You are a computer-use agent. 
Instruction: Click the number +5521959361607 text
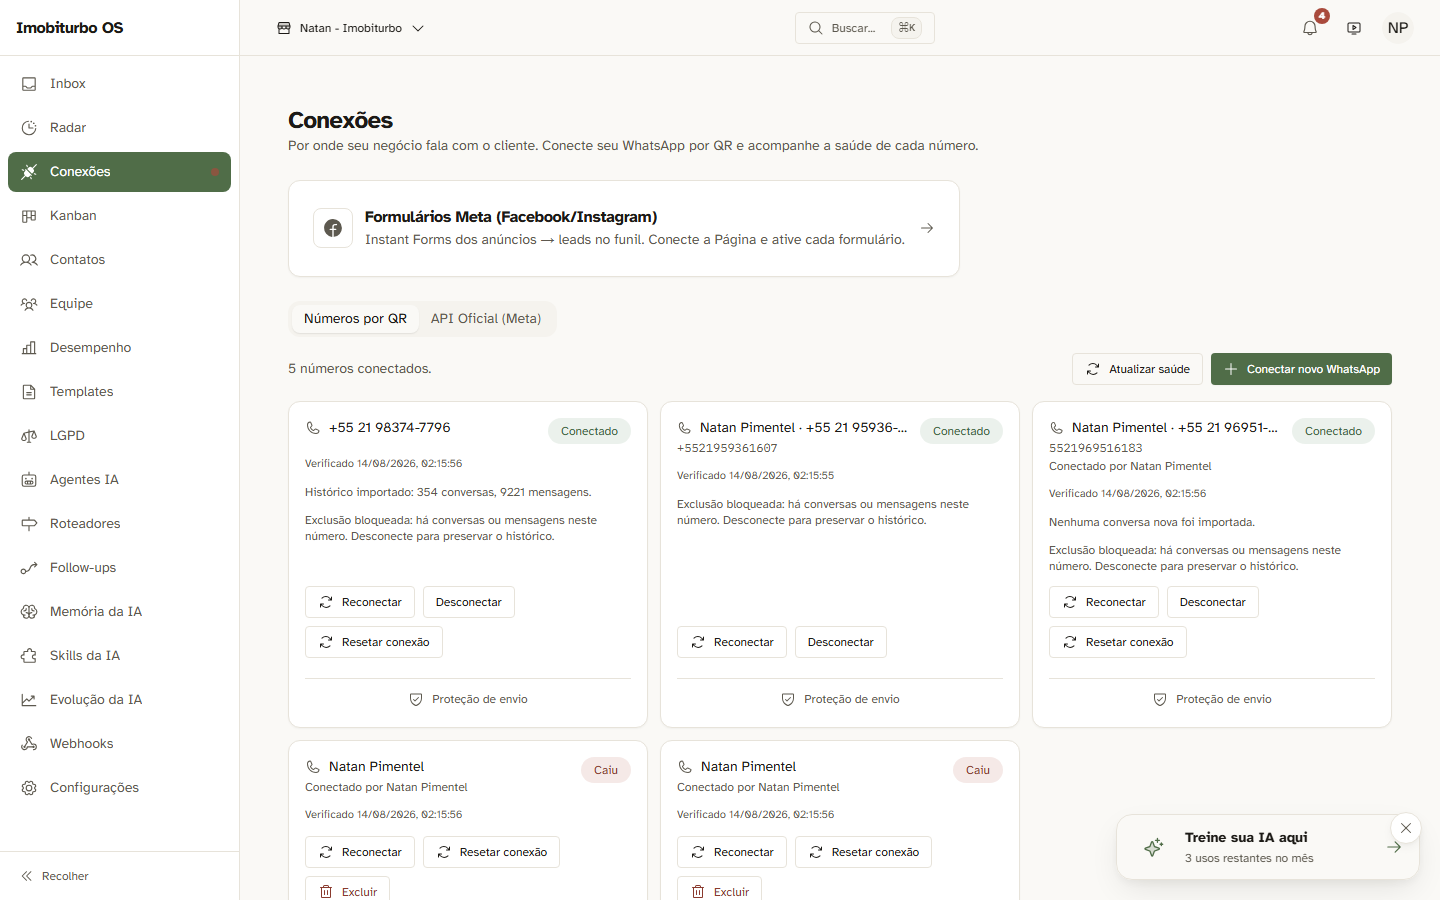pos(727,448)
